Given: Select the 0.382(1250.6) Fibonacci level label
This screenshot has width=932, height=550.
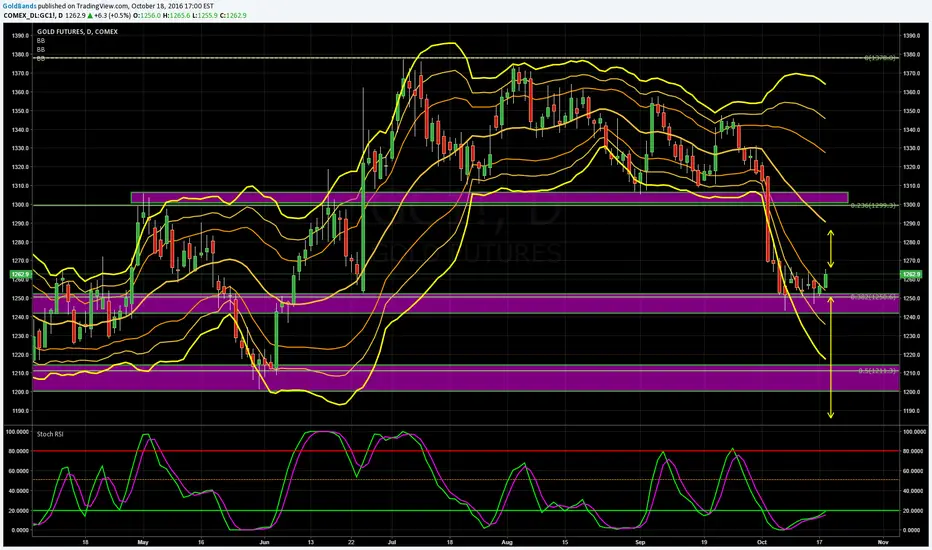Looking at the screenshot, I should (873, 297).
